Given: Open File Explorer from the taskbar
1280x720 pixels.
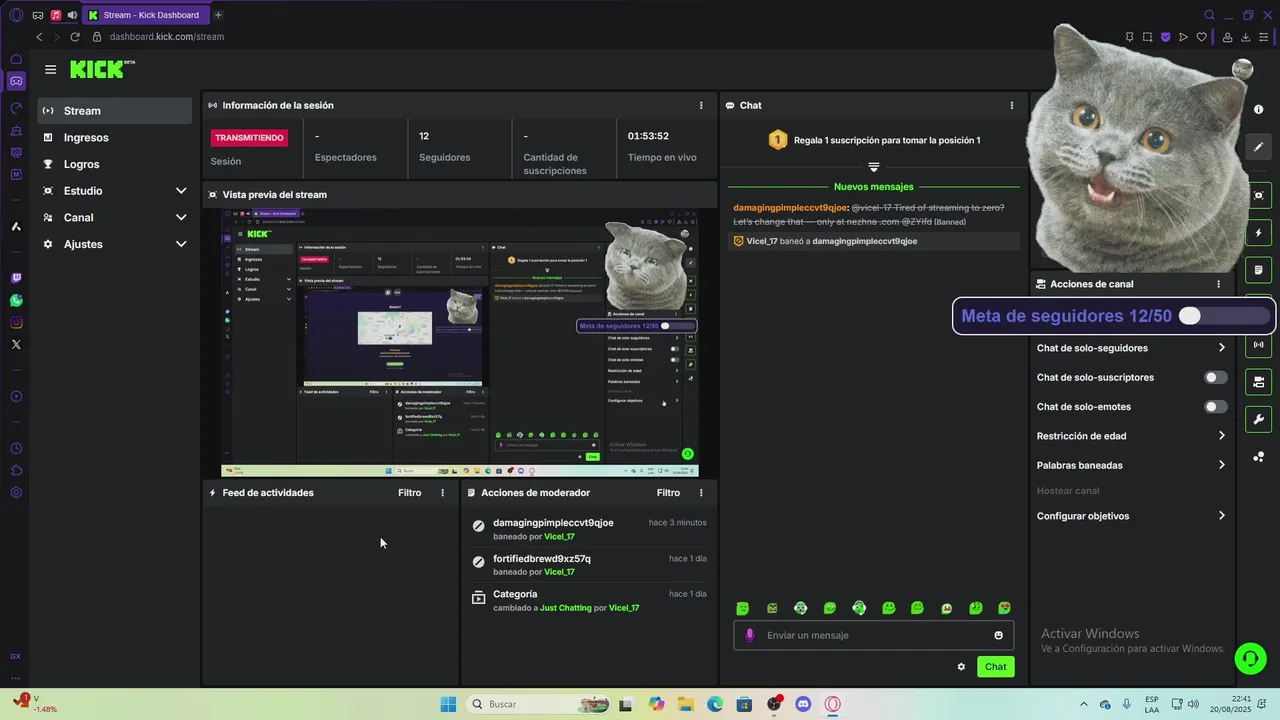Looking at the screenshot, I should pos(686,704).
